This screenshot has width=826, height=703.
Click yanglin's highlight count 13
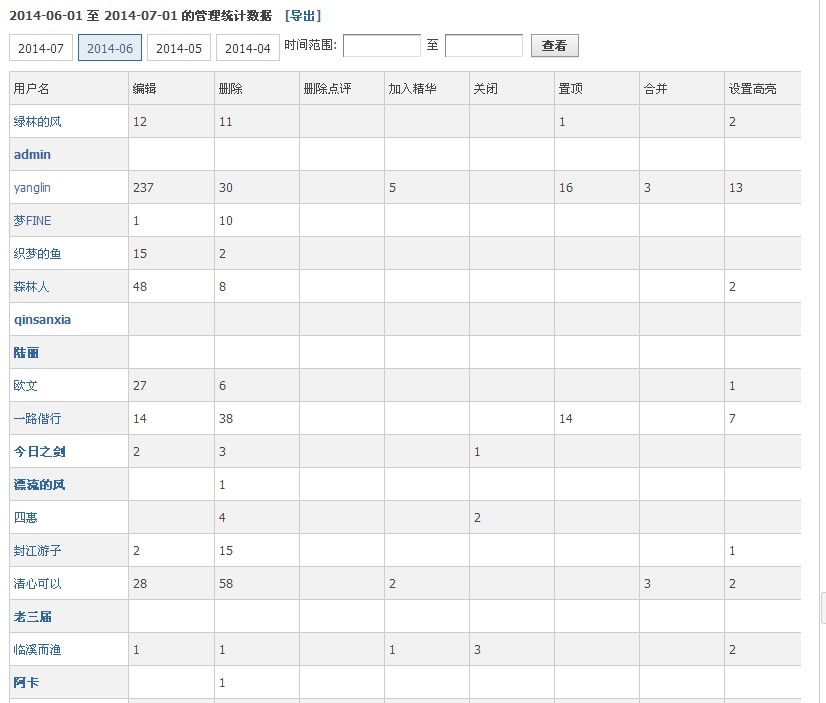tap(736, 187)
